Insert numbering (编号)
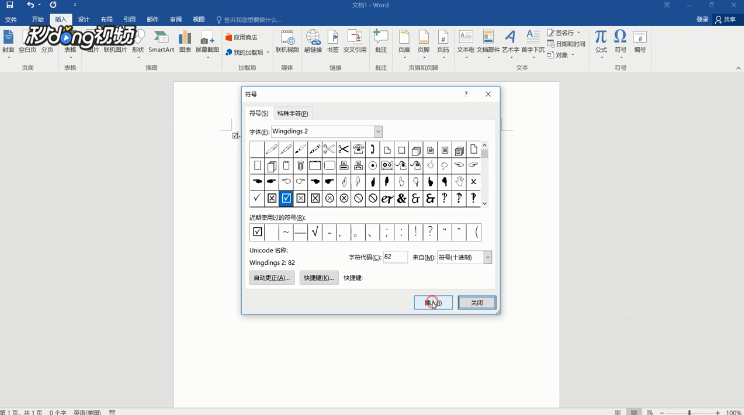The height and width of the screenshot is (415, 744). click(640, 42)
